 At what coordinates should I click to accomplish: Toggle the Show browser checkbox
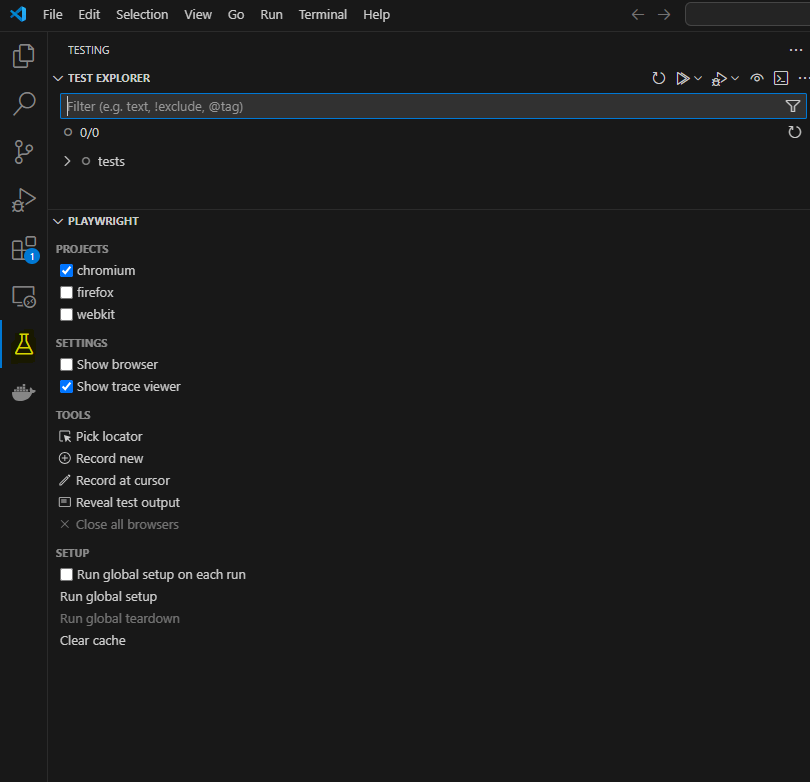click(67, 365)
